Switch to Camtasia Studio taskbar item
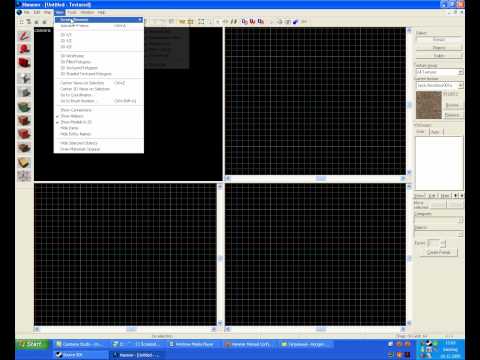This screenshot has height=360, width=480. tap(82, 344)
